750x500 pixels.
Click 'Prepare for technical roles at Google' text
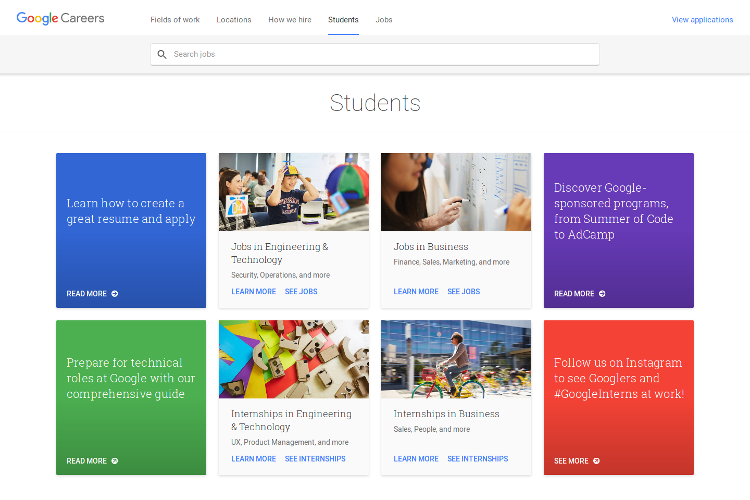point(131,378)
